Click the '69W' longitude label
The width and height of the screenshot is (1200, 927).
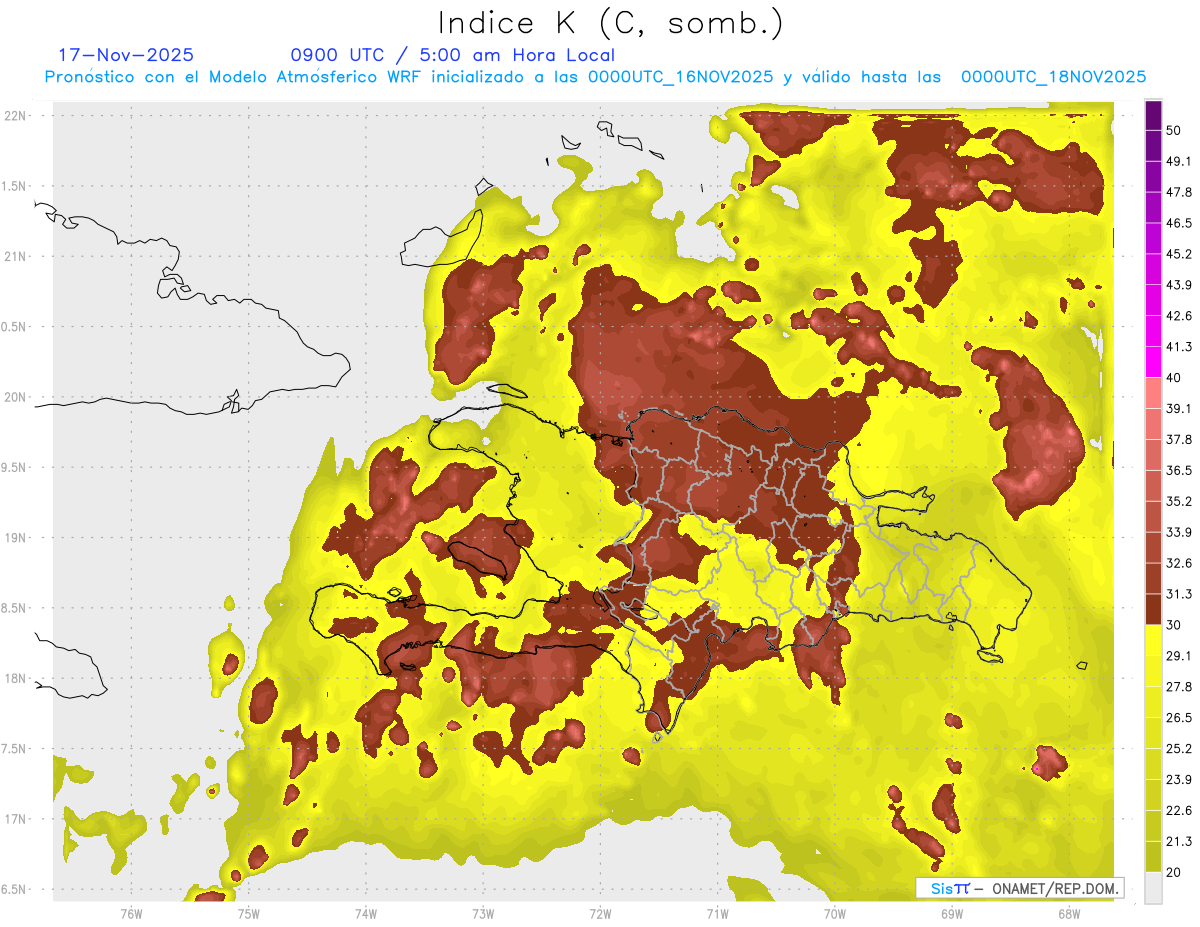pyautogui.click(x=952, y=914)
